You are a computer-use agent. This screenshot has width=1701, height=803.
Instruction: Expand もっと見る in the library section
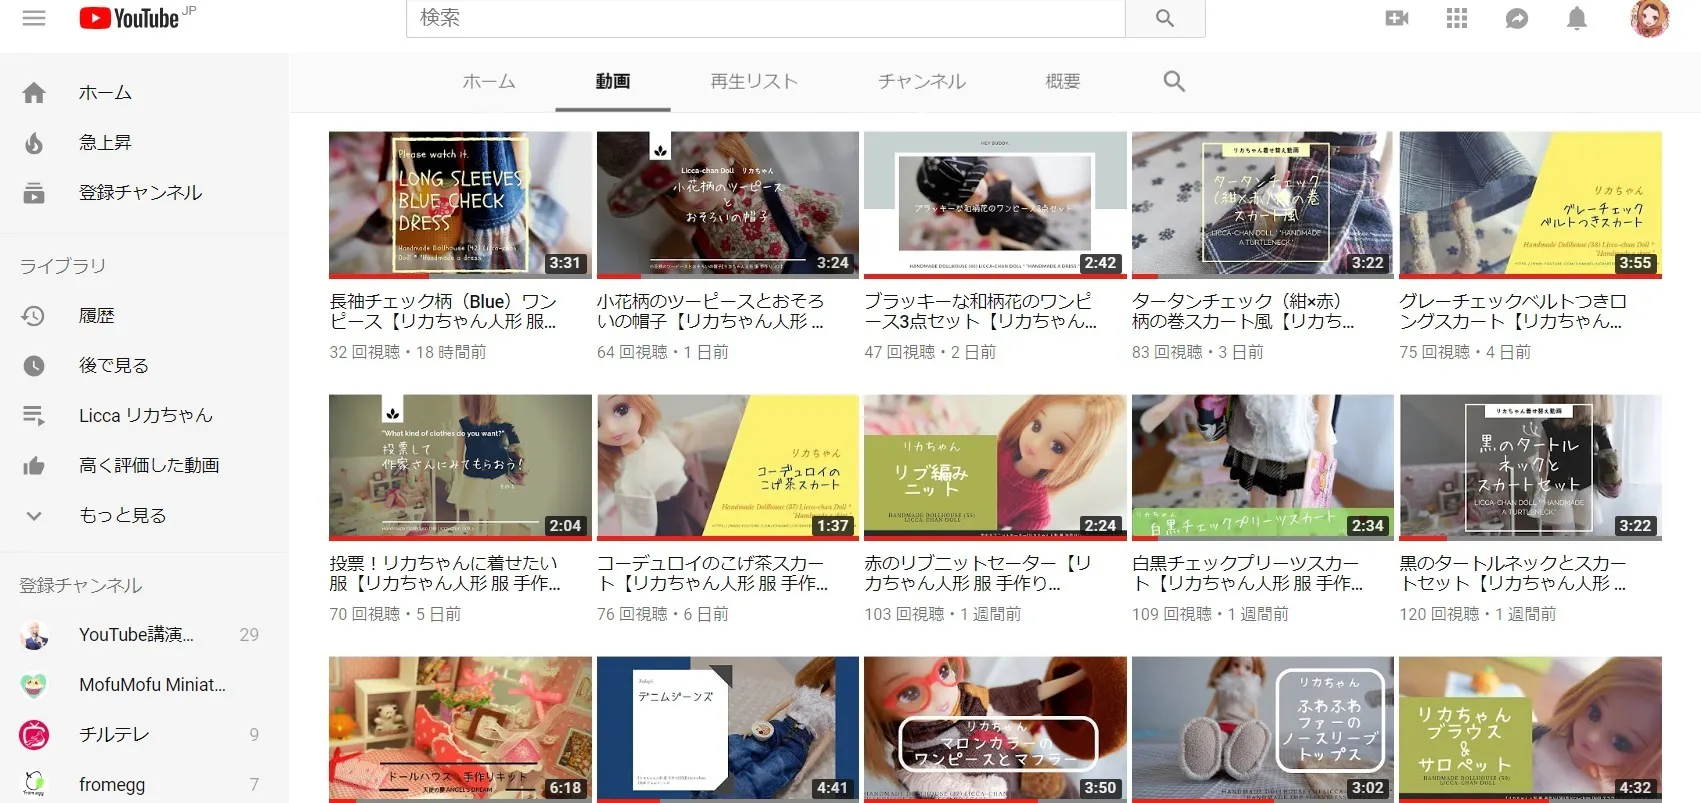pyautogui.click(x=122, y=515)
